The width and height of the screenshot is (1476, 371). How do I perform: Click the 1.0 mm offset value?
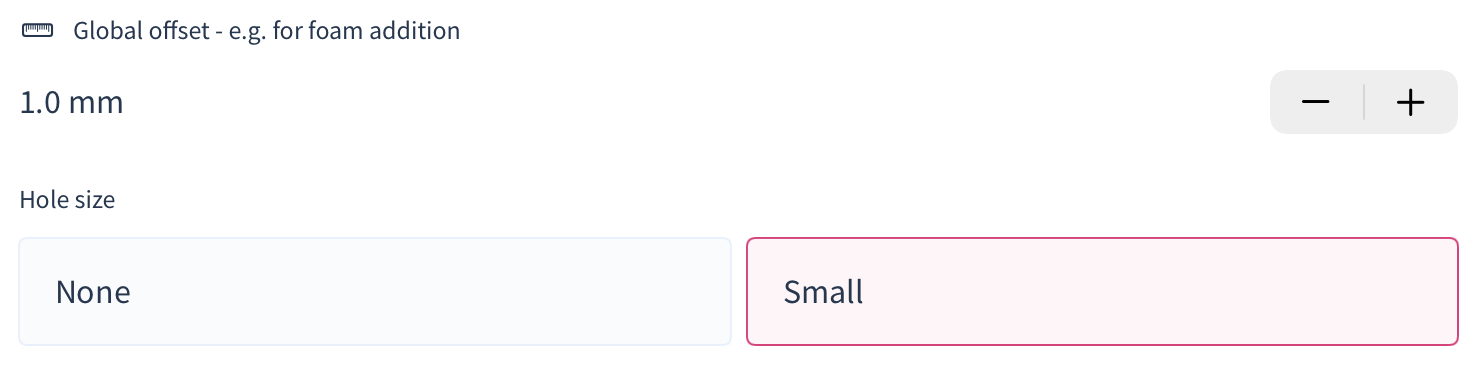(72, 103)
